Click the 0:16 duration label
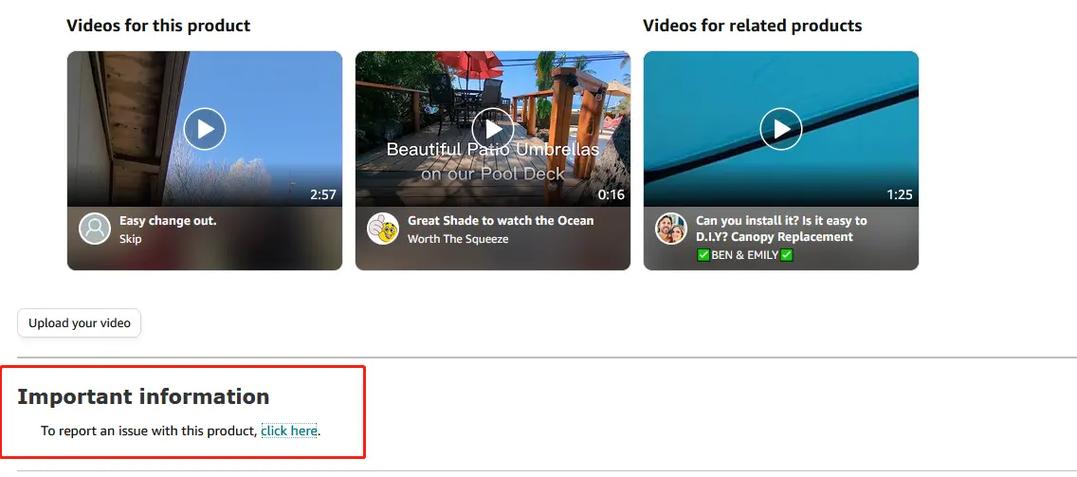Viewport: 1077px width, 477px height. click(x=611, y=195)
